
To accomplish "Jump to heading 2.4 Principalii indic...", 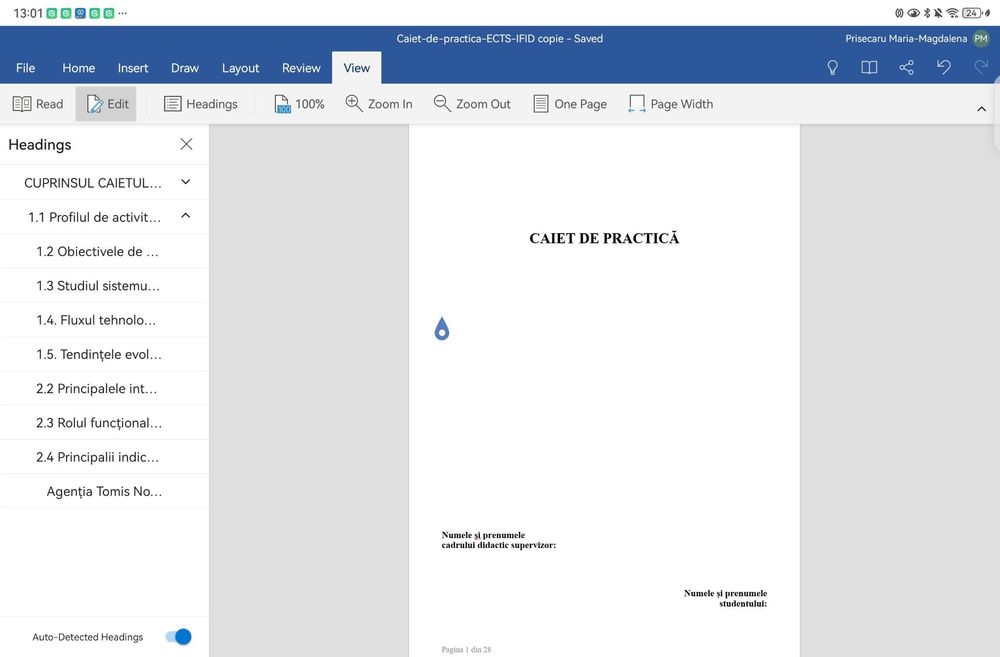I will coord(97,457).
